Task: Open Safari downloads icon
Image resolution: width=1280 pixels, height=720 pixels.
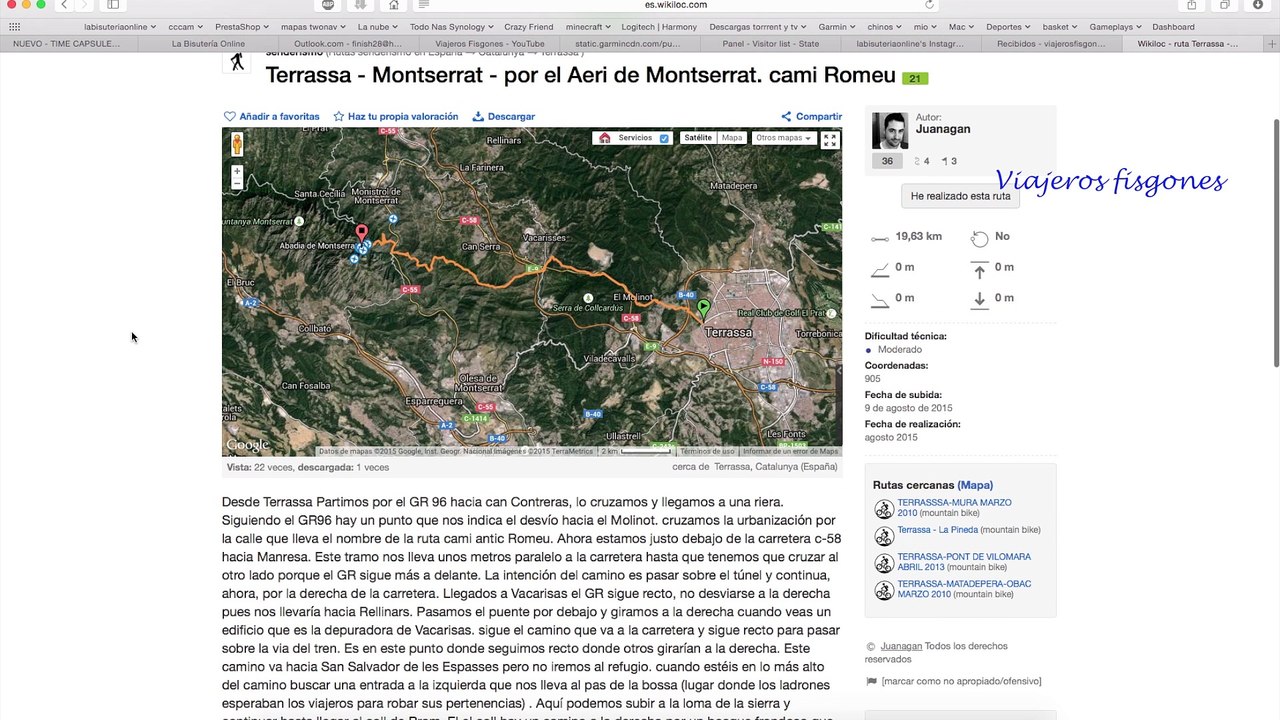Action: click(x=1258, y=5)
